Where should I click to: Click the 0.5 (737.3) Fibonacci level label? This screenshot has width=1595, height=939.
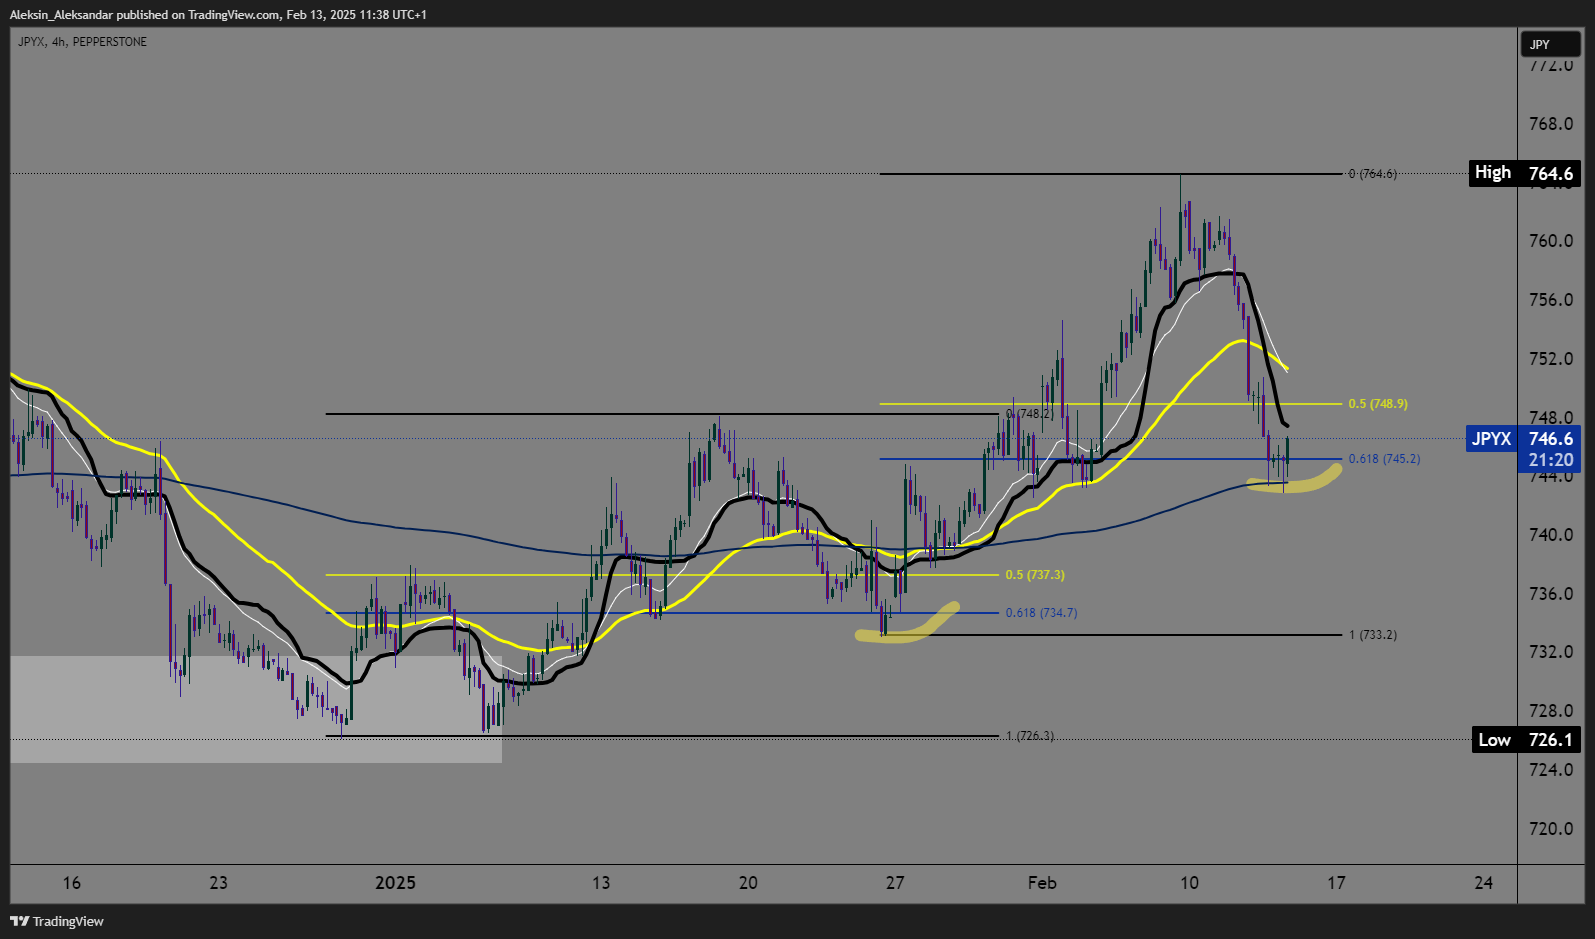[1035, 575]
